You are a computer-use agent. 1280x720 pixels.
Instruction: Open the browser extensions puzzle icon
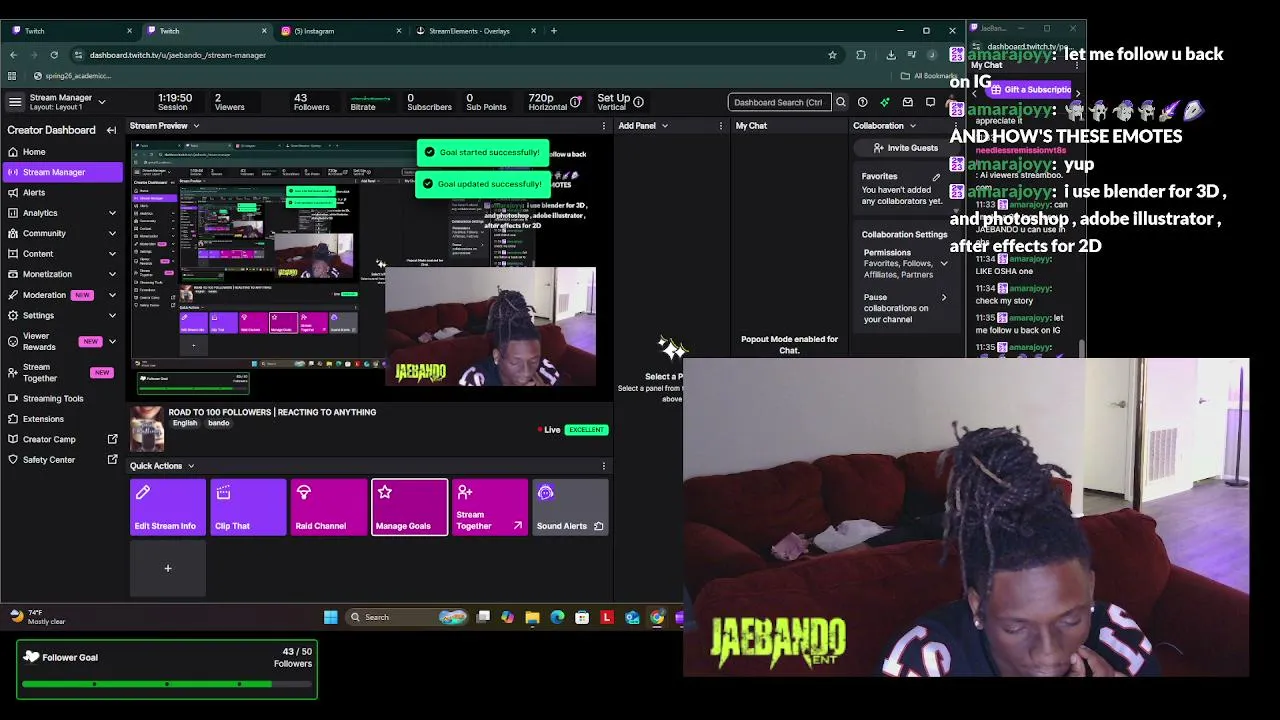[861, 55]
